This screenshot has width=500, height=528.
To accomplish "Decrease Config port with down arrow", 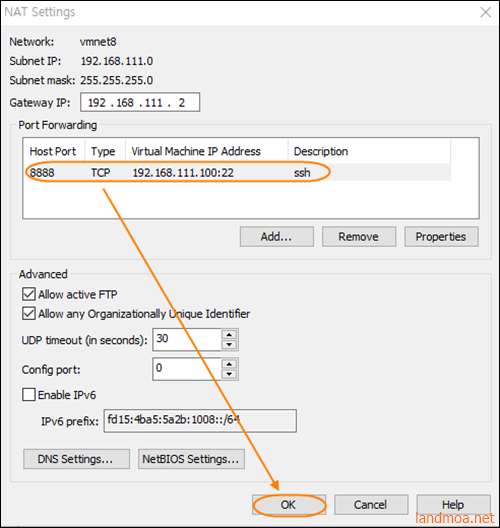I will coord(229,374).
